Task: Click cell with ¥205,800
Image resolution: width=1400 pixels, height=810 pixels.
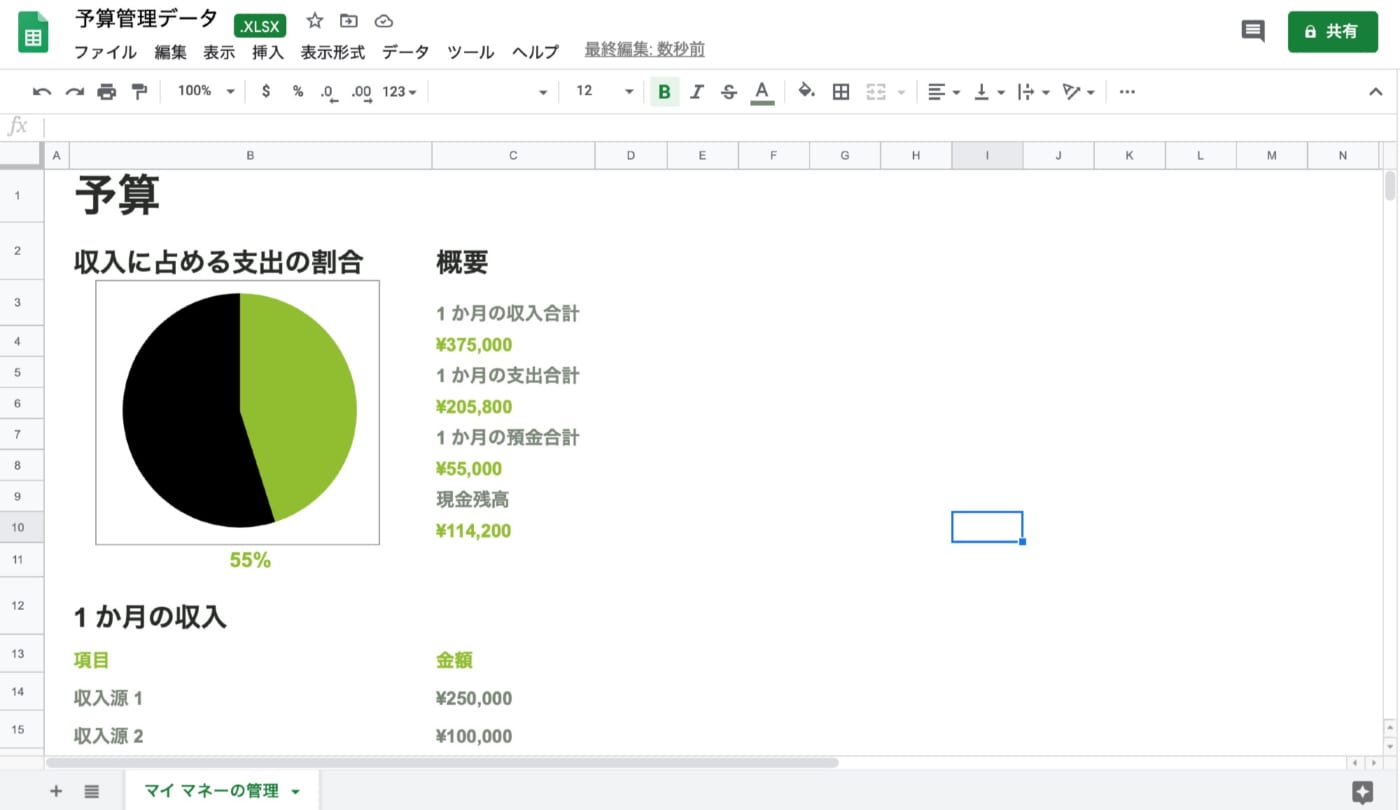Action: pos(513,407)
